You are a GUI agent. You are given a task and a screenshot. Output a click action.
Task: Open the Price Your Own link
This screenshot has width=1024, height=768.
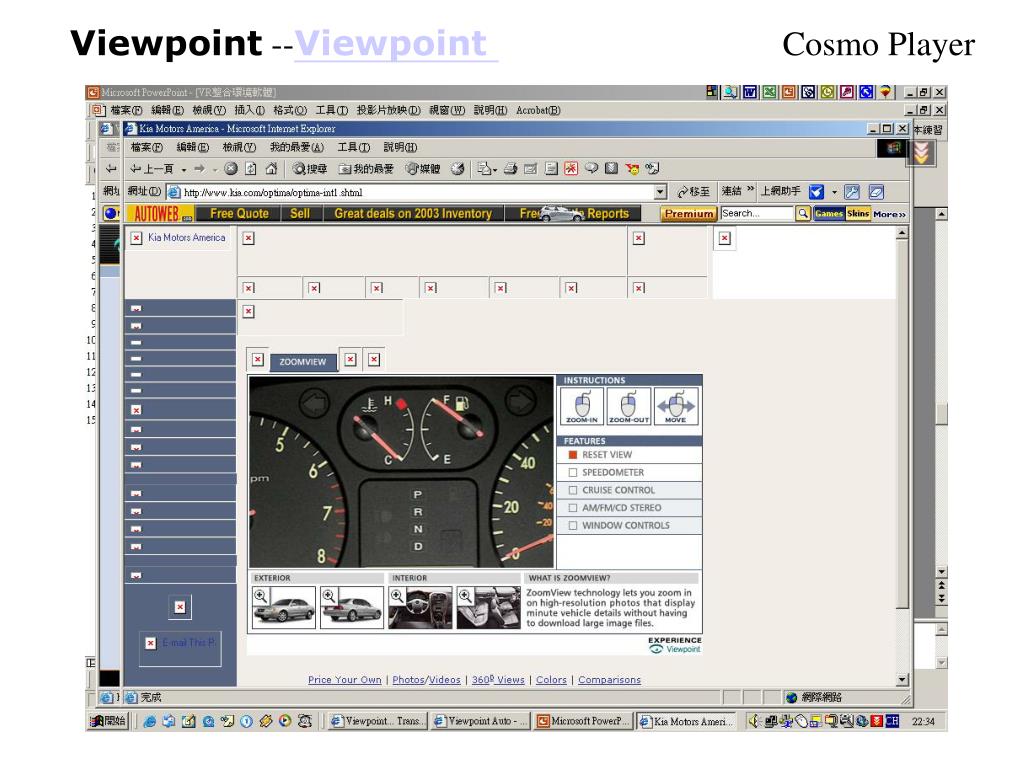pyautogui.click(x=345, y=680)
